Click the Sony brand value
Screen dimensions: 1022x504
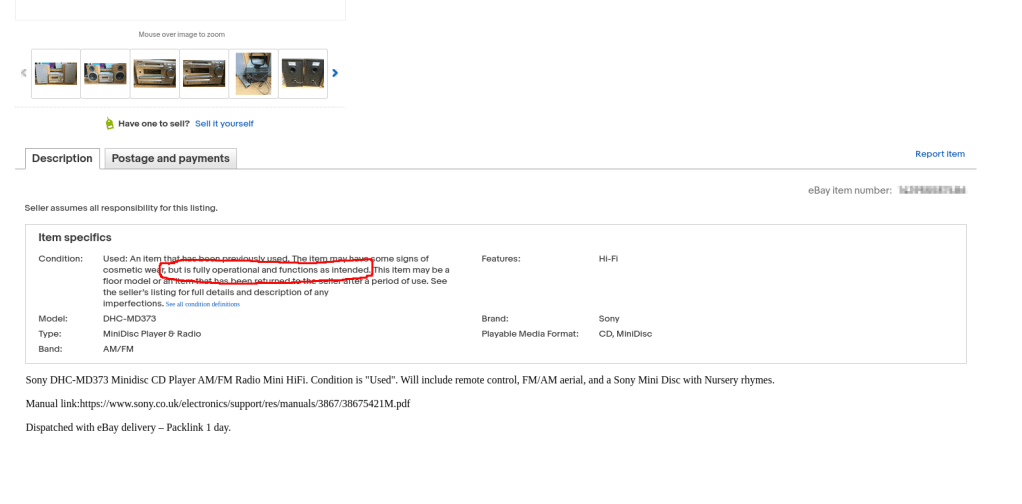tap(609, 319)
